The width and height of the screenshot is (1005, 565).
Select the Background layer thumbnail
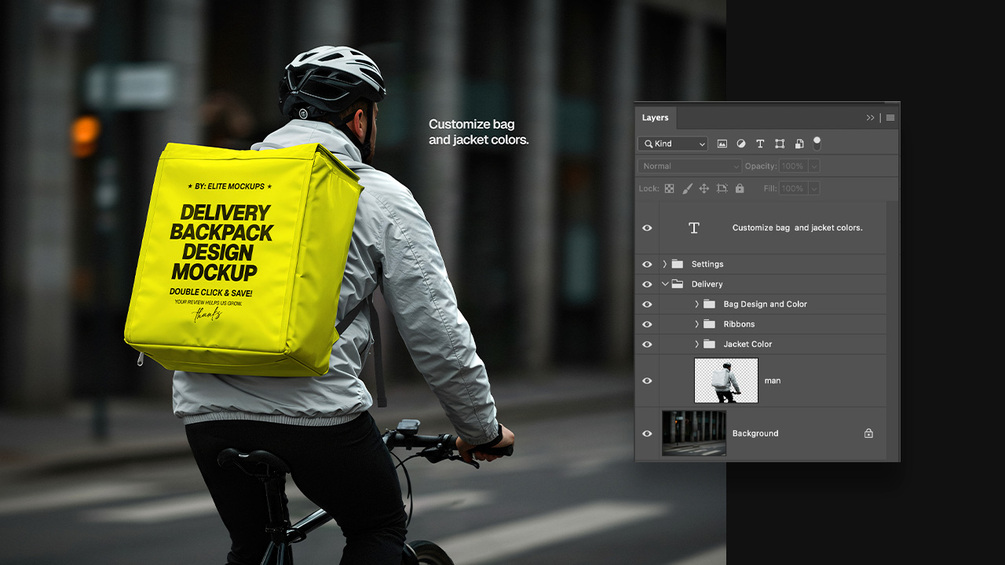click(694, 433)
